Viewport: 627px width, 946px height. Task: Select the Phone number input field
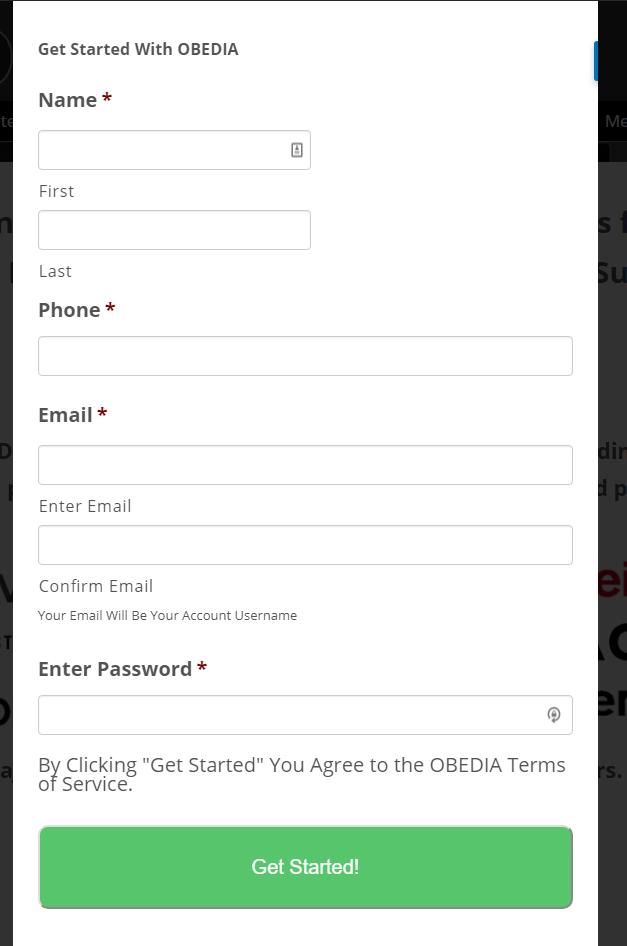(x=305, y=356)
